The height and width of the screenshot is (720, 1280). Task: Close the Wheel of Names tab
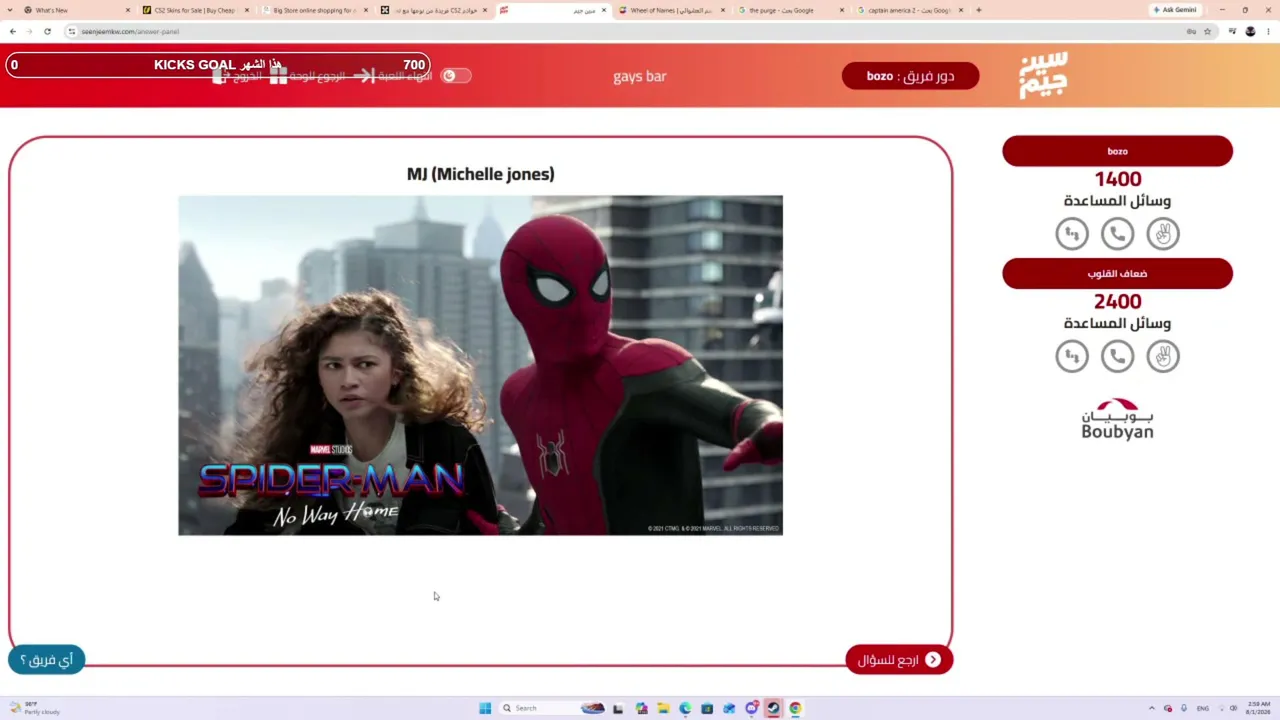point(722,10)
